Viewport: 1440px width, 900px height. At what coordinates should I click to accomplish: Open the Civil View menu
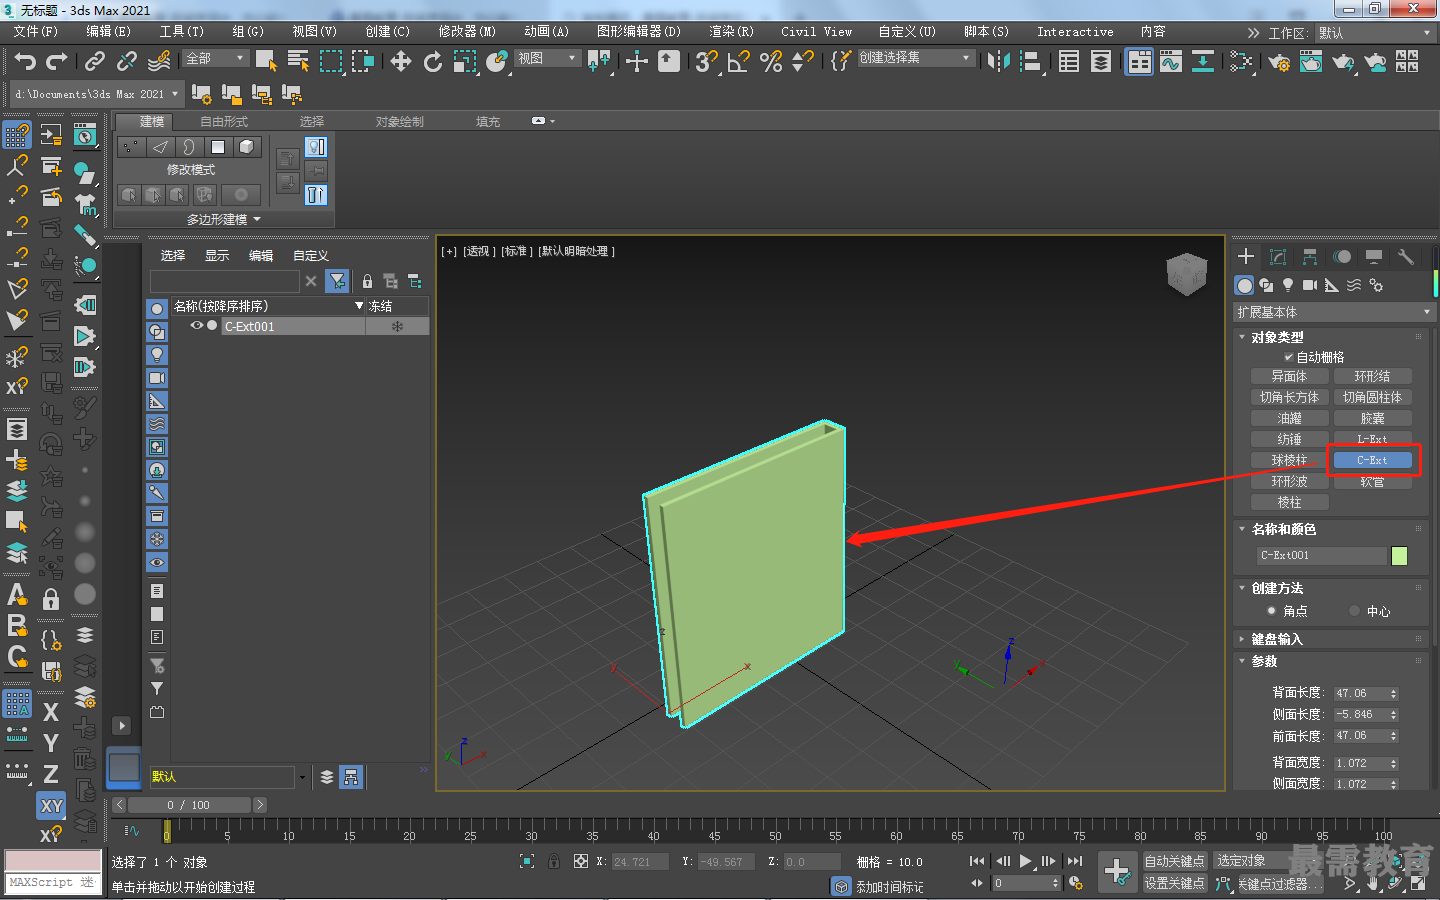coord(817,32)
